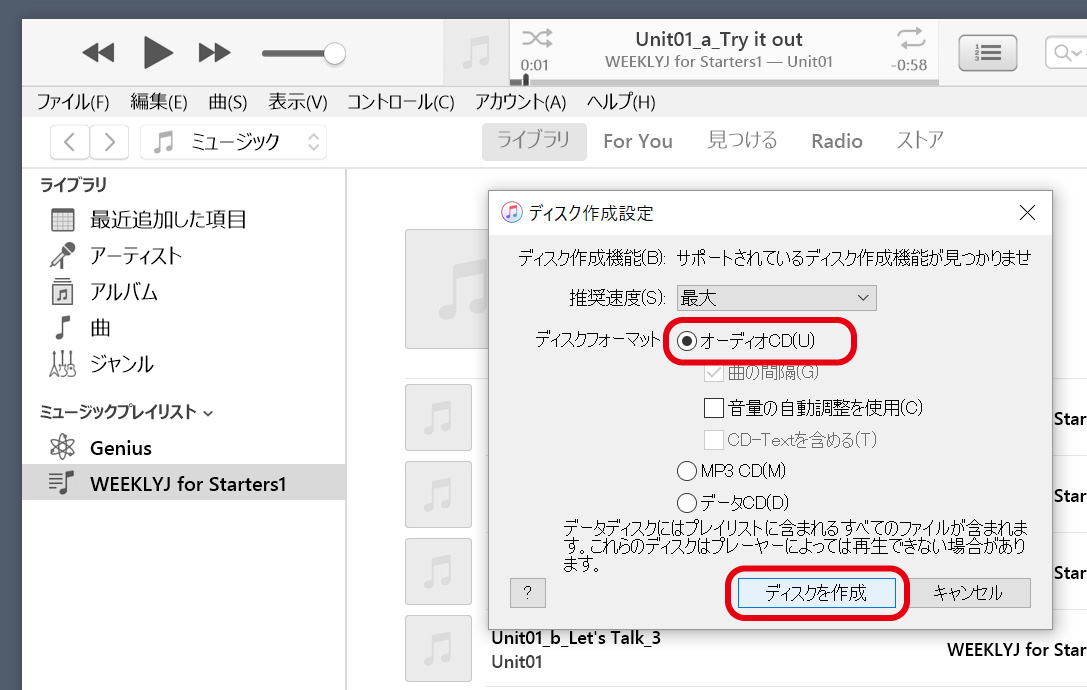
Task: Switch to the Radio tab
Action: click(x=837, y=141)
